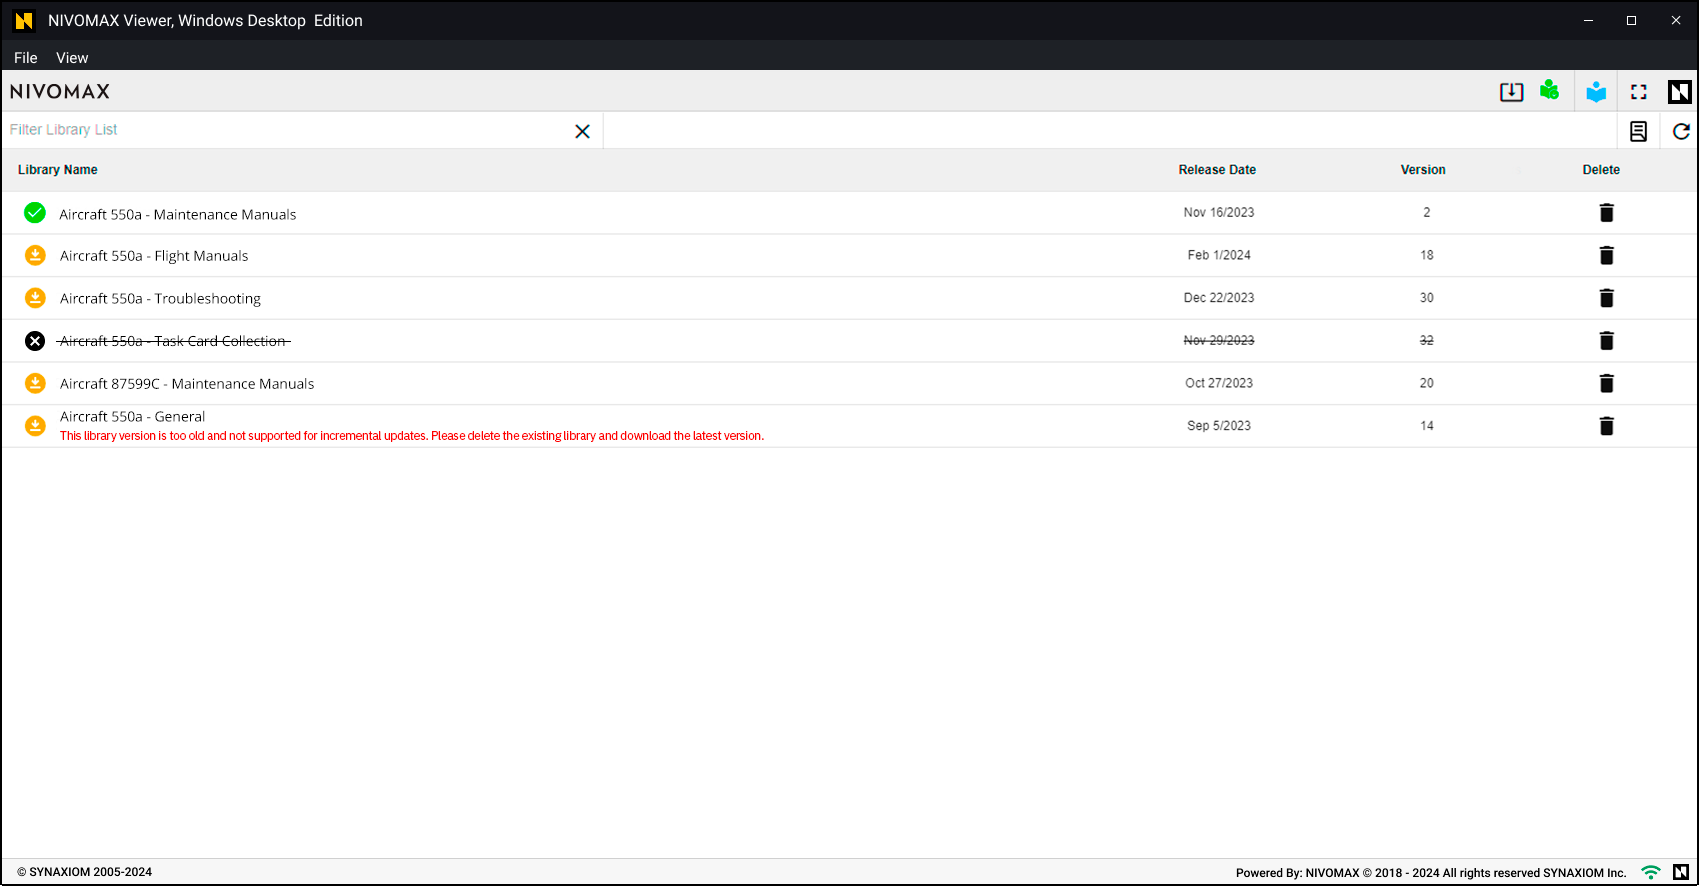Delete Aircraft 550a Task Card Collection
Screen dimensions: 1699x886
[x=1606, y=341]
